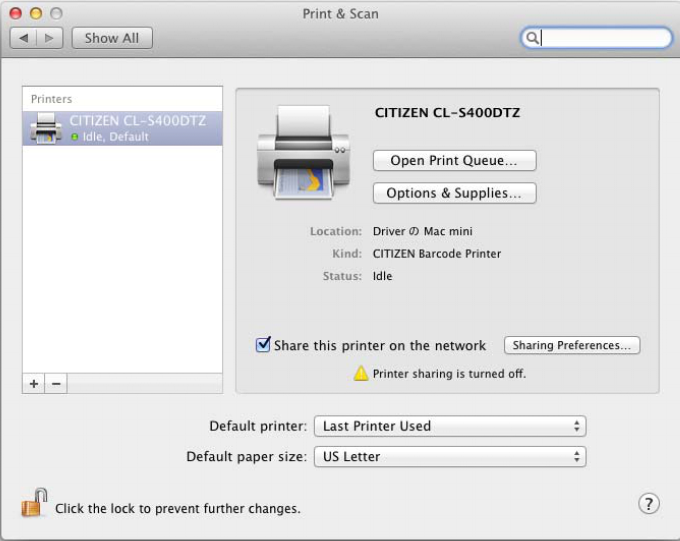Click the green idle status dot
This screenshot has height=541, width=680.
(x=75, y=137)
